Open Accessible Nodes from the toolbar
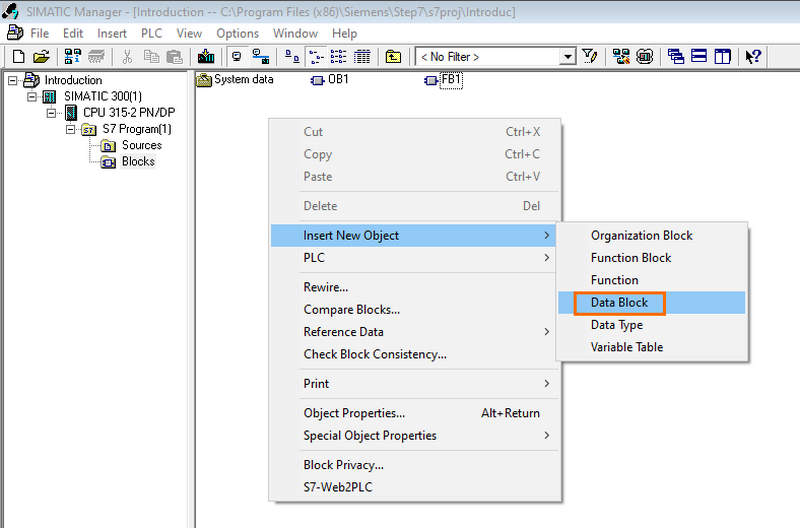The width and height of the screenshot is (800, 528). click(x=73, y=56)
